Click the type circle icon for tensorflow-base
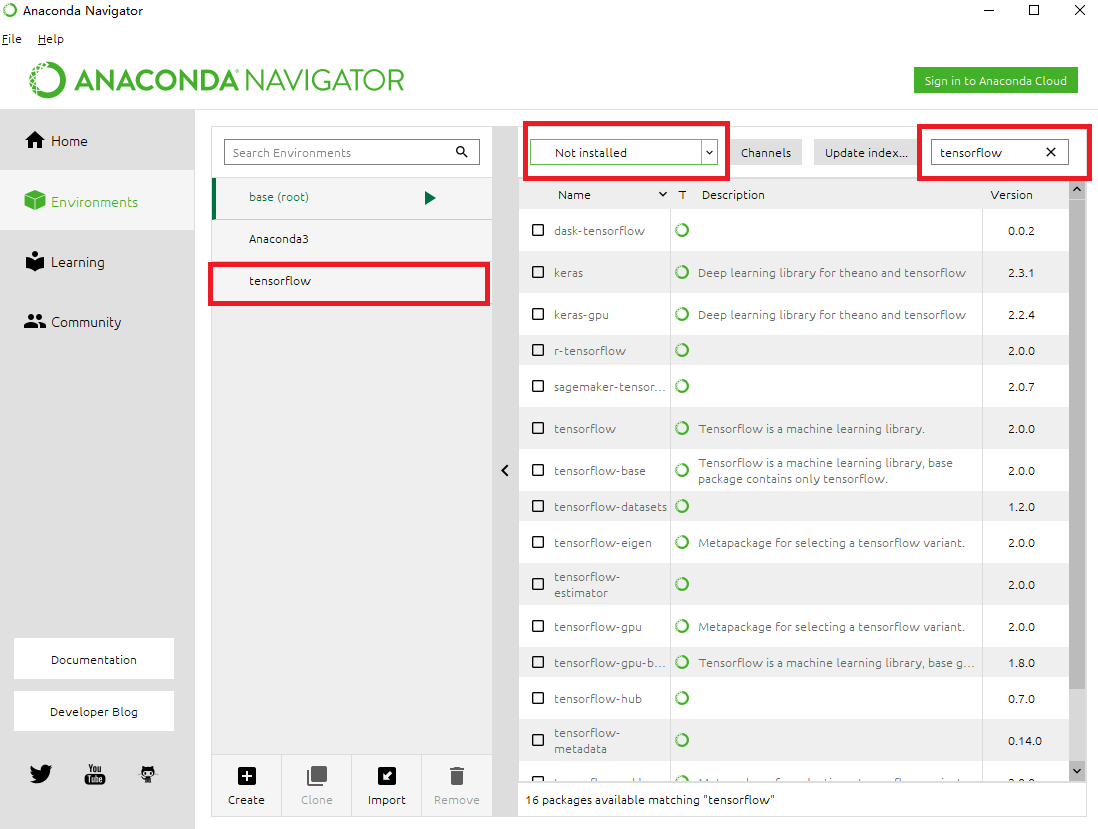Image resolution: width=1098 pixels, height=829 pixels. (682, 471)
